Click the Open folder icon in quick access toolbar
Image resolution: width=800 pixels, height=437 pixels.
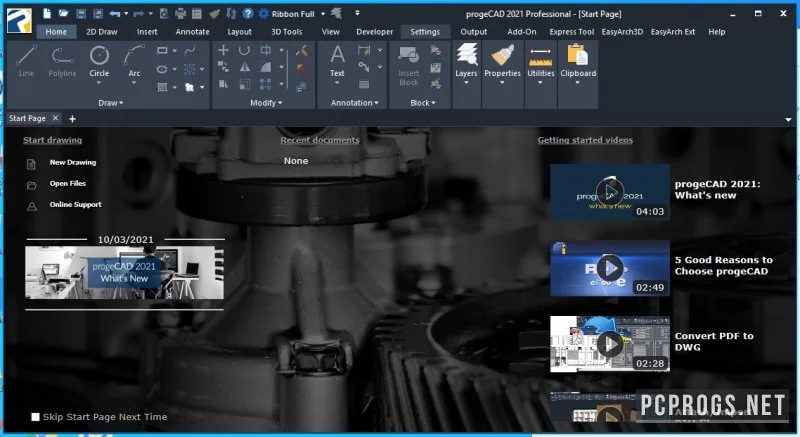click(x=63, y=14)
